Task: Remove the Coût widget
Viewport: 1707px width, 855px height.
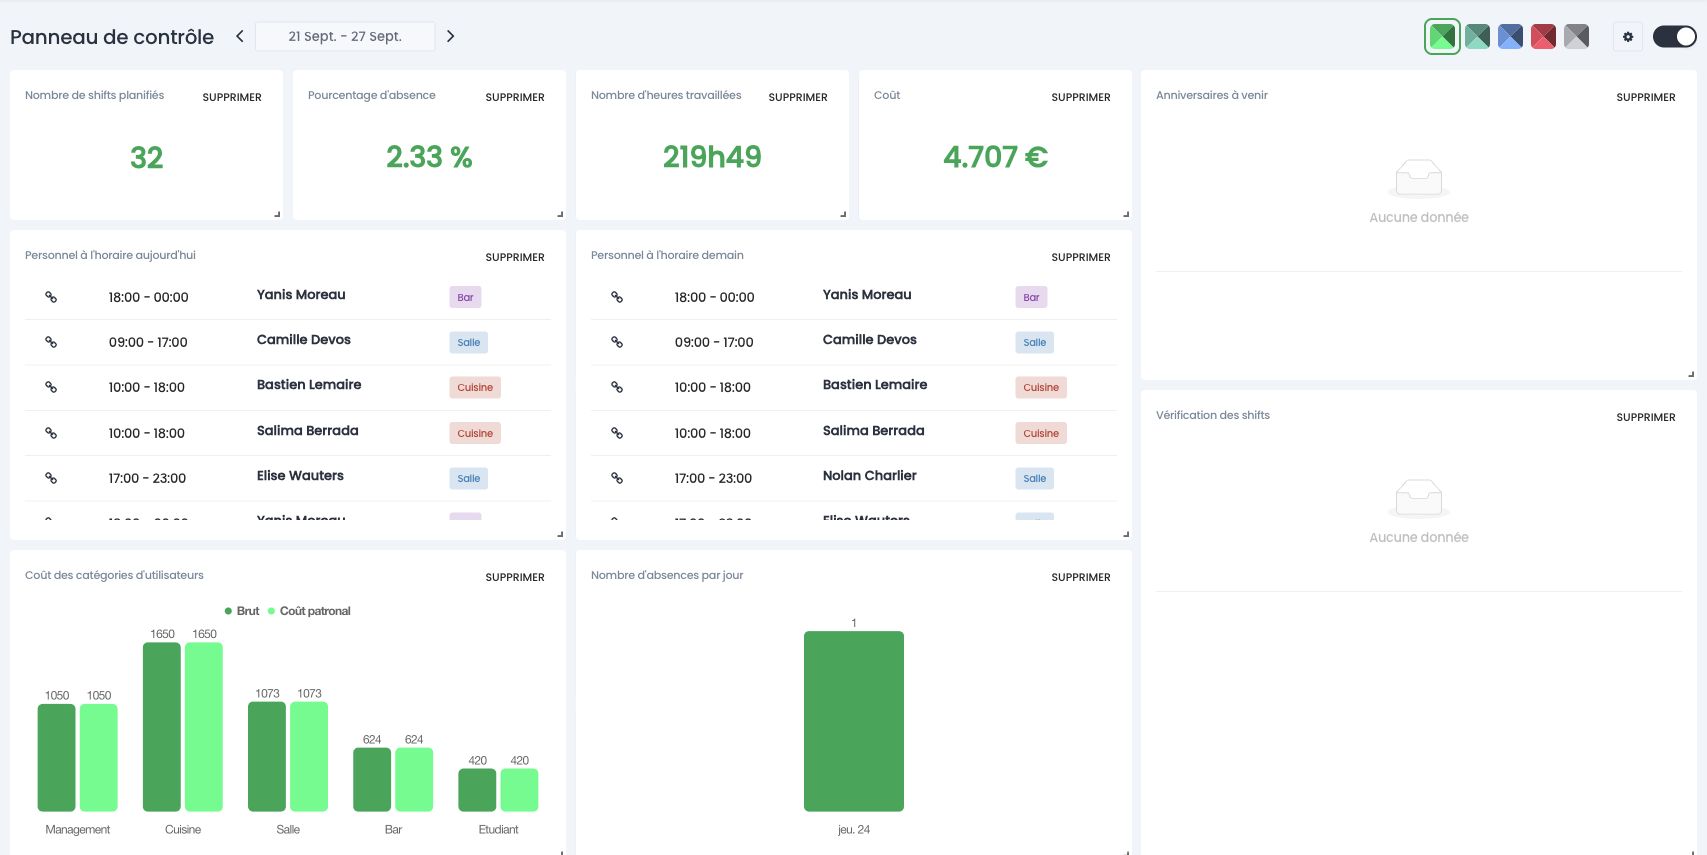Action: pos(1081,97)
